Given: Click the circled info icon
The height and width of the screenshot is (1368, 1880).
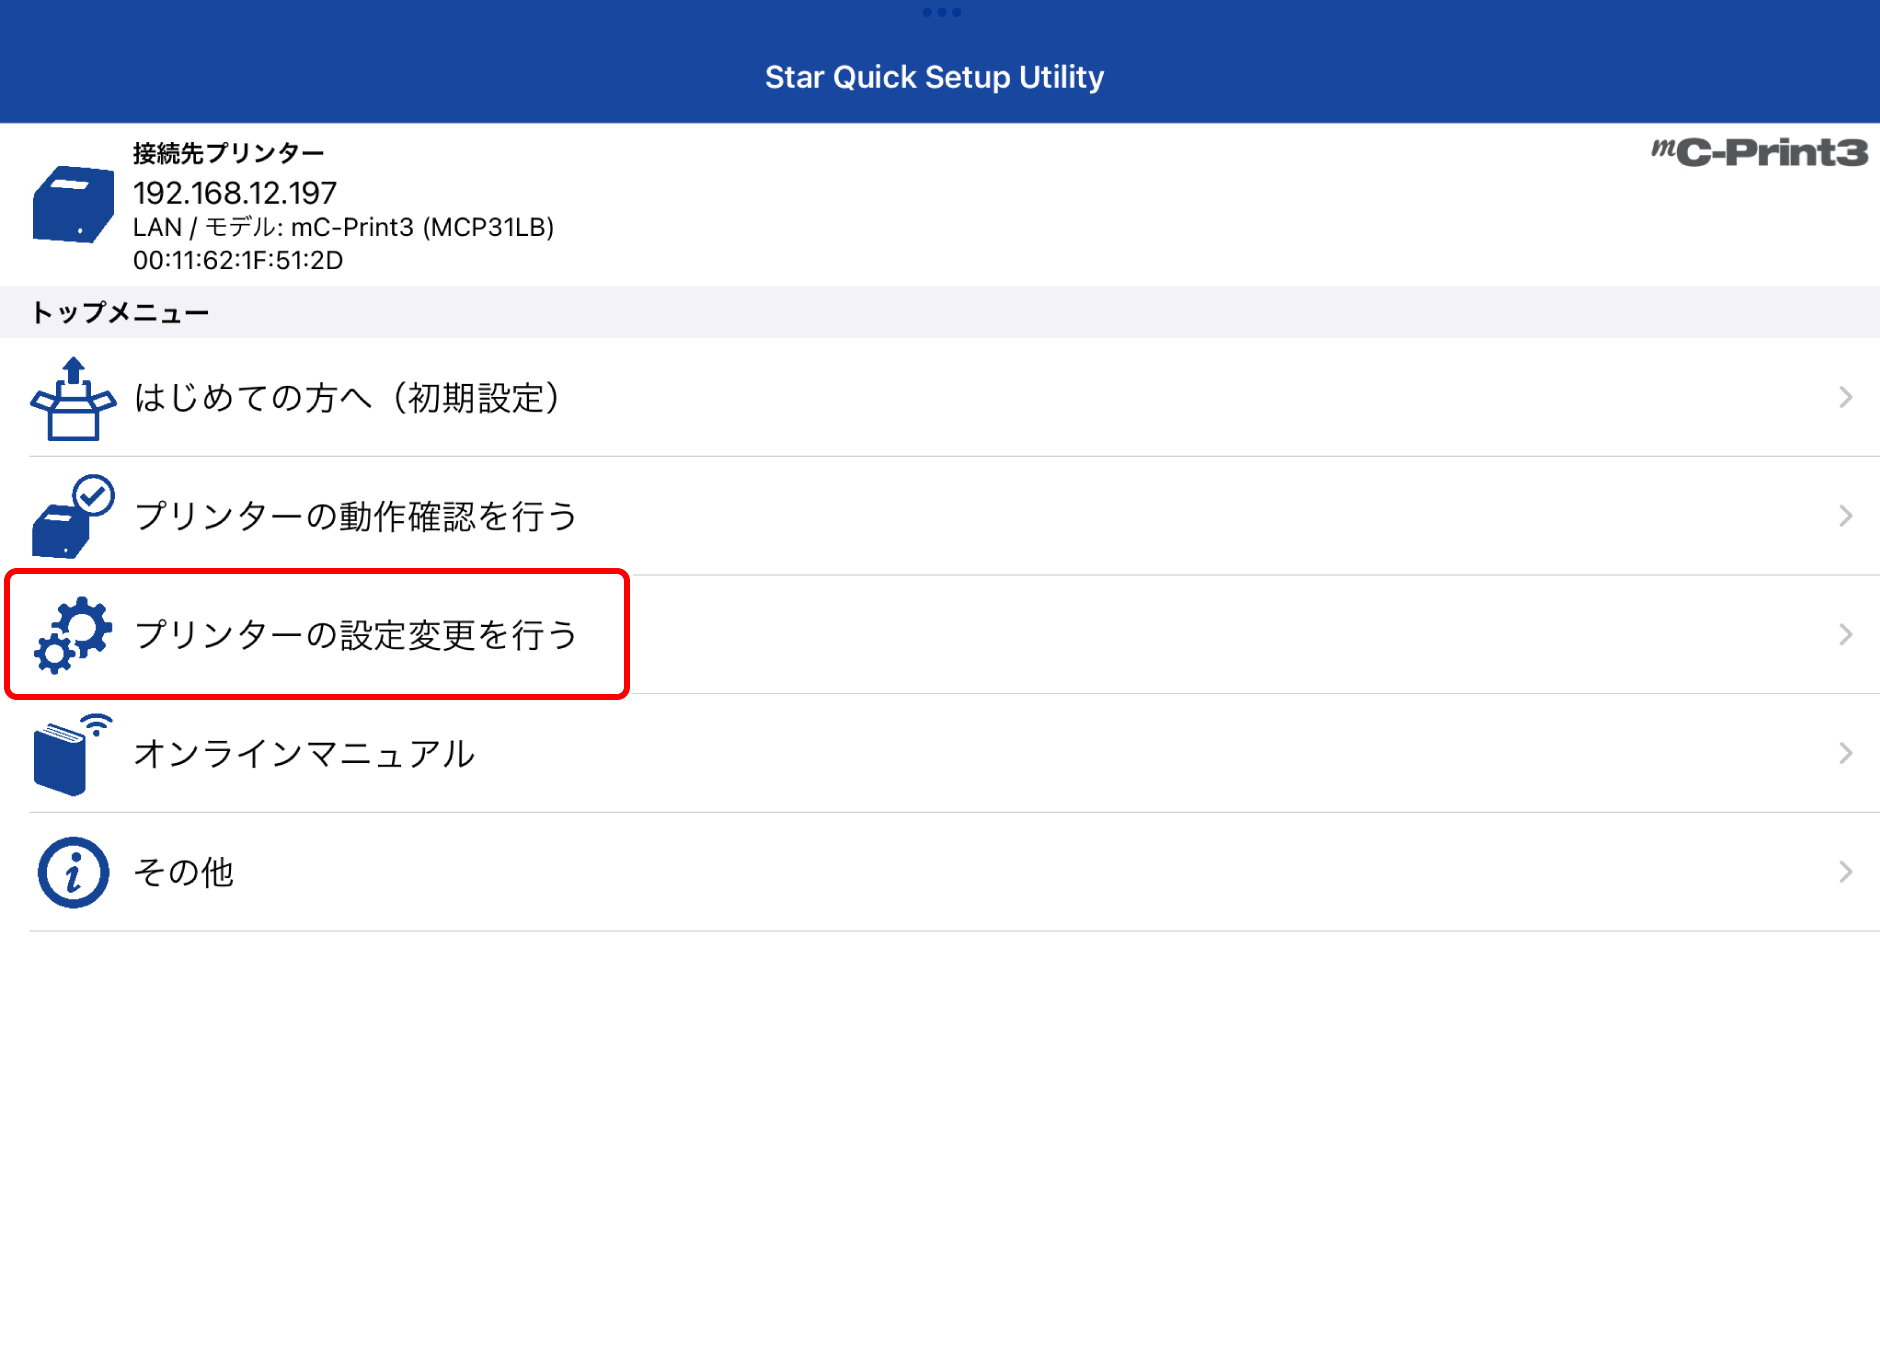Looking at the screenshot, I should pyautogui.click(x=73, y=872).
